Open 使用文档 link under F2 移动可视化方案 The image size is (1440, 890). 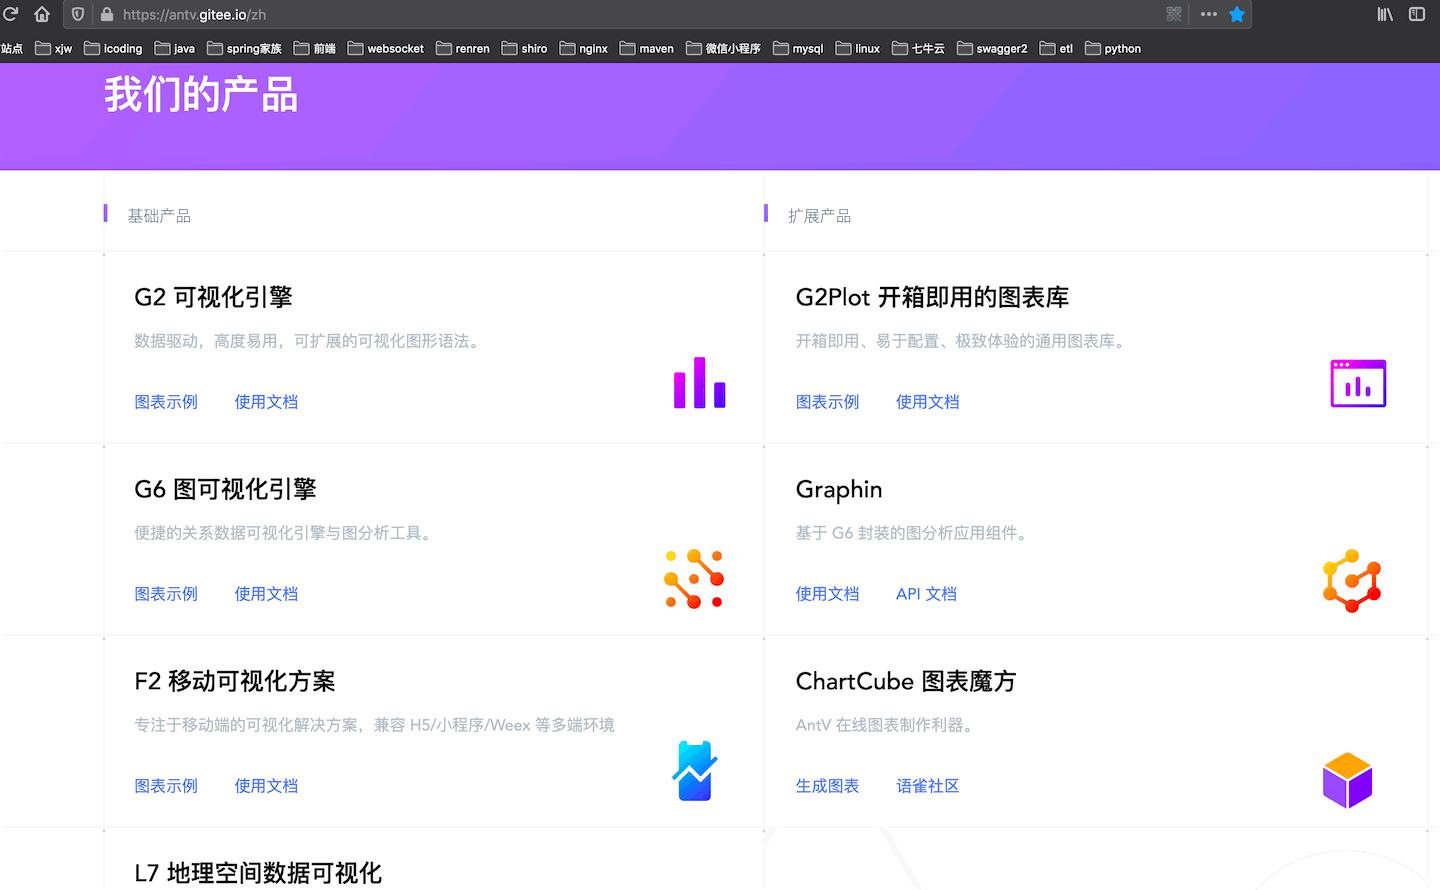pyautogui.click(x=266, y=786)
